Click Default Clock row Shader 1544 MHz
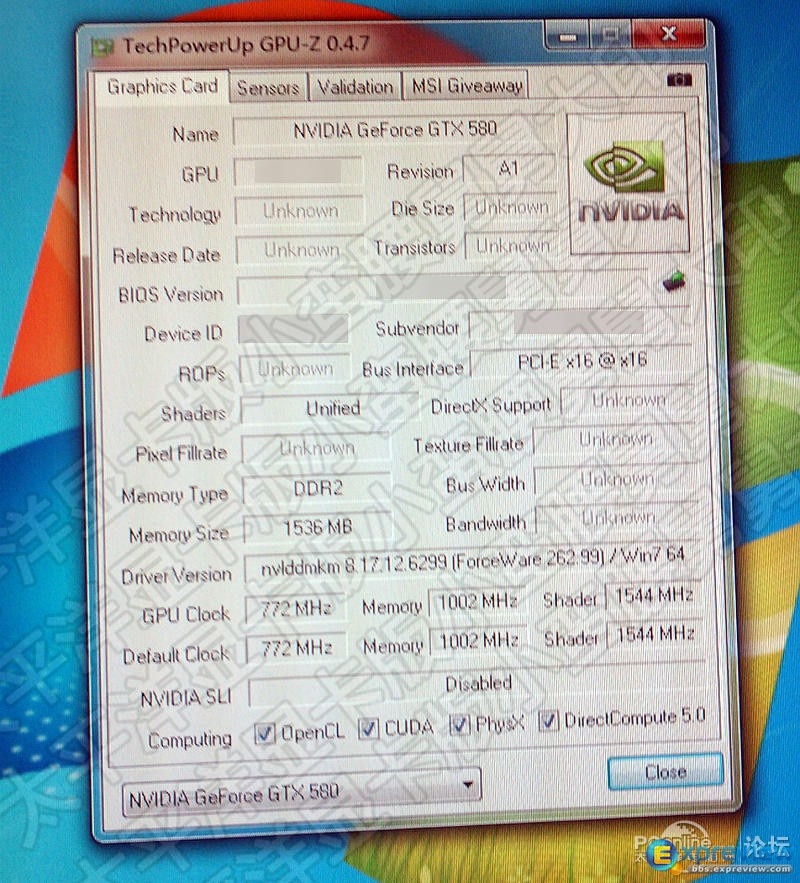Viewport: 800px width, 883px height. (x=655, y=635)
